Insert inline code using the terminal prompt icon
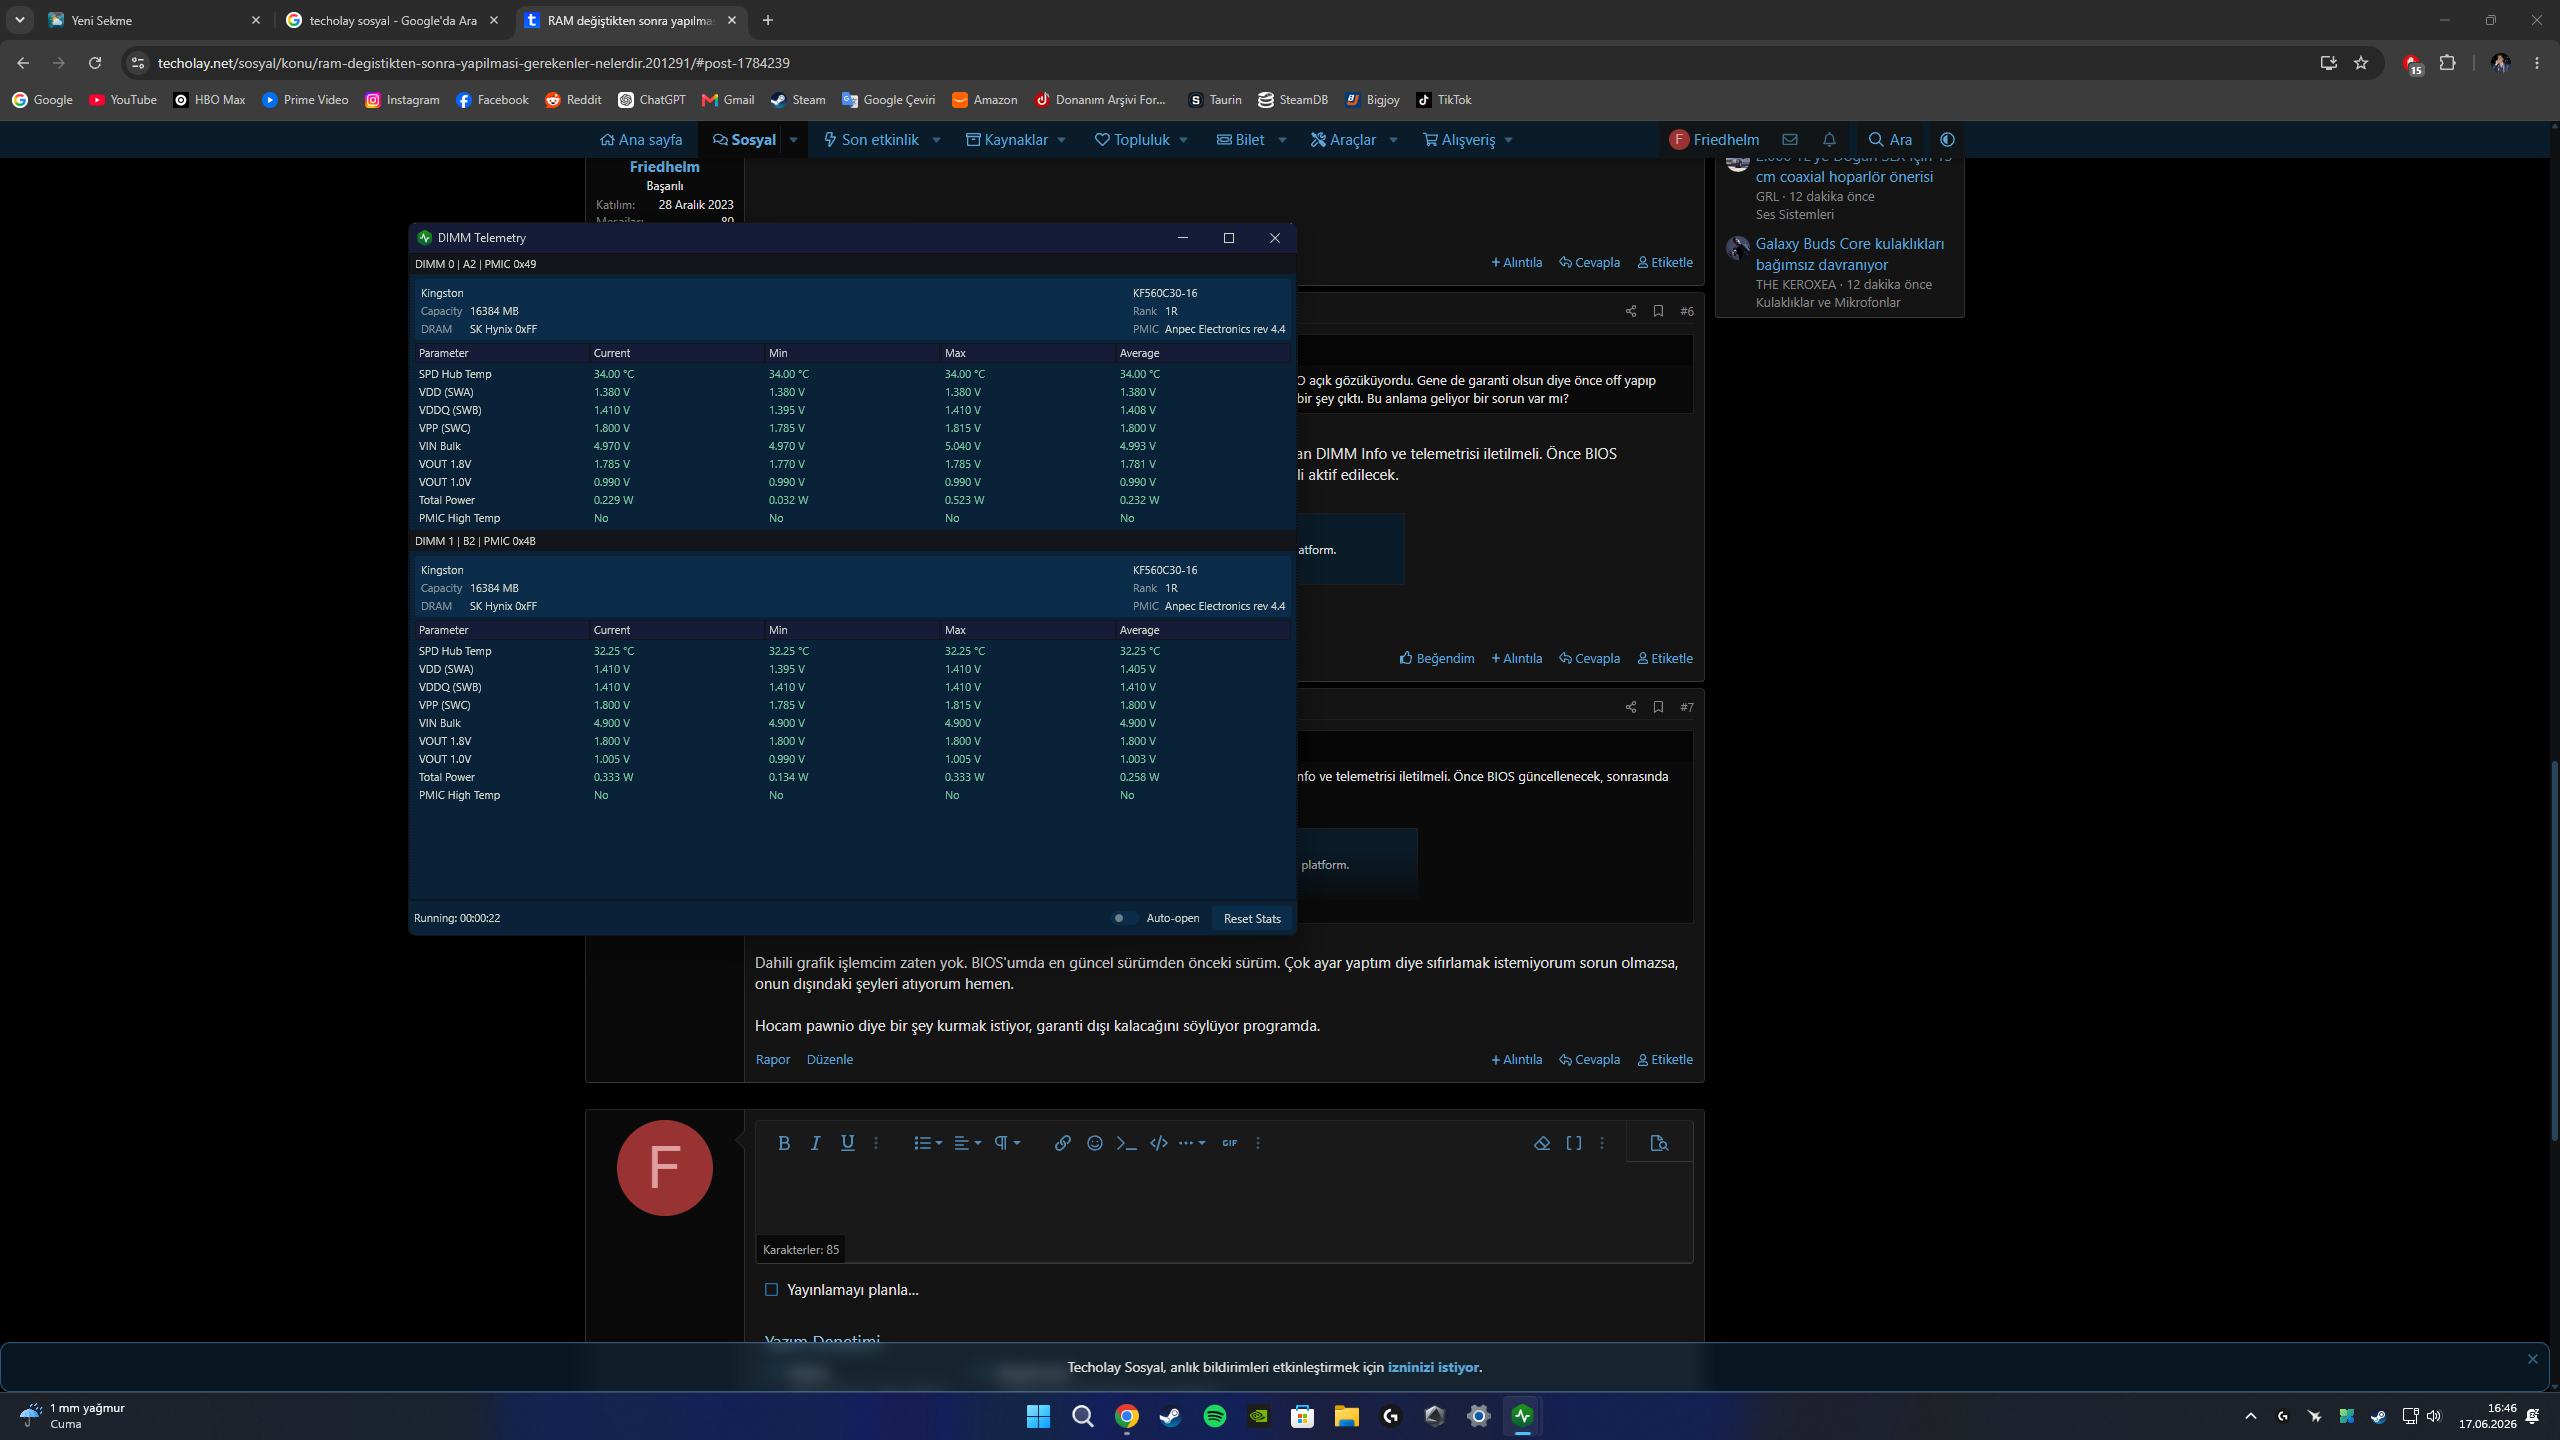The image size is (2560, 1440). (1127, 1143)
